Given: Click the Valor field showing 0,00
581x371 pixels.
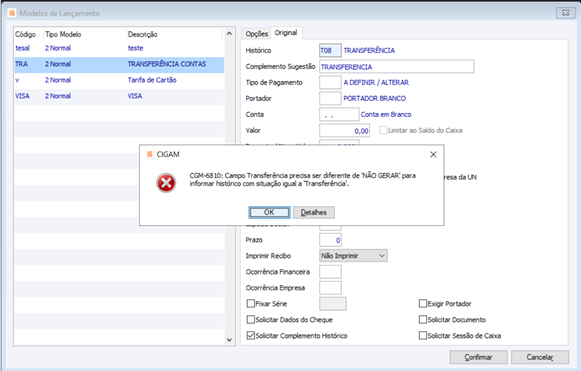Looking at the screenshot, I should (x=344, y=130).
